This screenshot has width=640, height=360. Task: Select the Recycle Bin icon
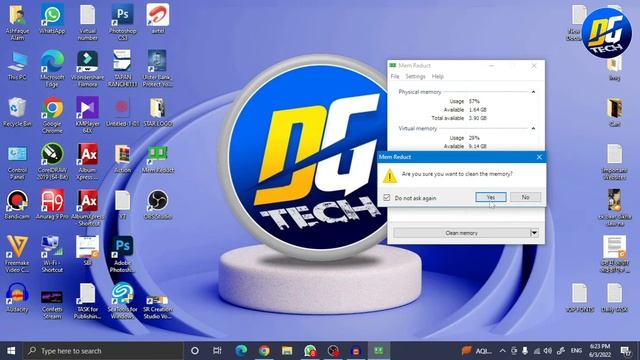[x=17, y=112]
